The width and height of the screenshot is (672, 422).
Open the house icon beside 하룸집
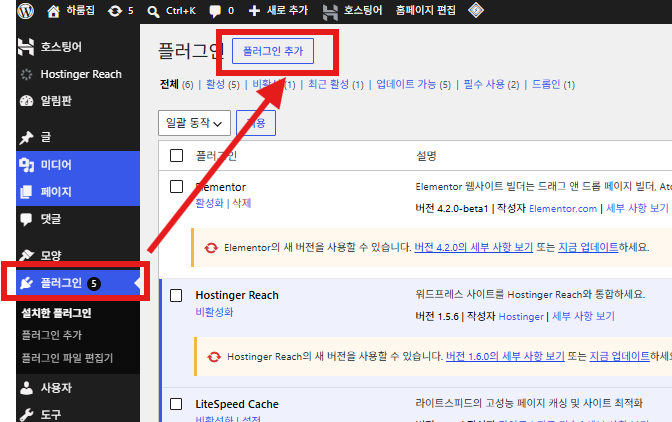click(54, 11)
